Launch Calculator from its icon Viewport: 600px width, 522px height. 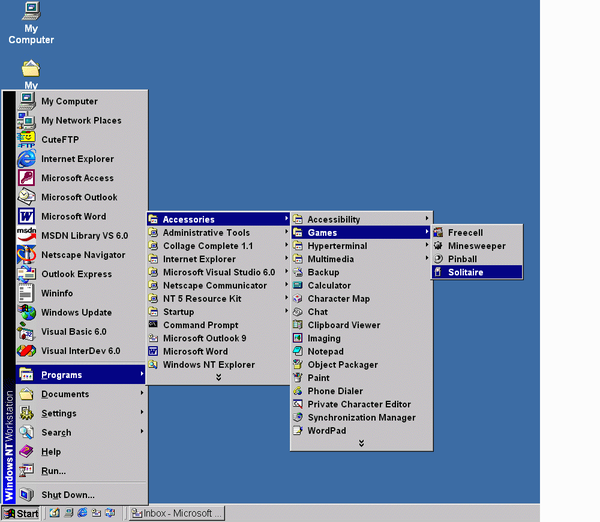point(298,285)
